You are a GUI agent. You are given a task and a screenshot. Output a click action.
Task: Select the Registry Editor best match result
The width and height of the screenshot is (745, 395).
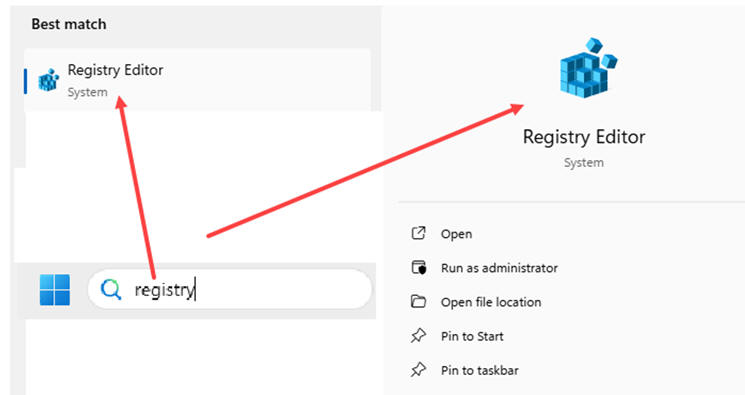197,79
